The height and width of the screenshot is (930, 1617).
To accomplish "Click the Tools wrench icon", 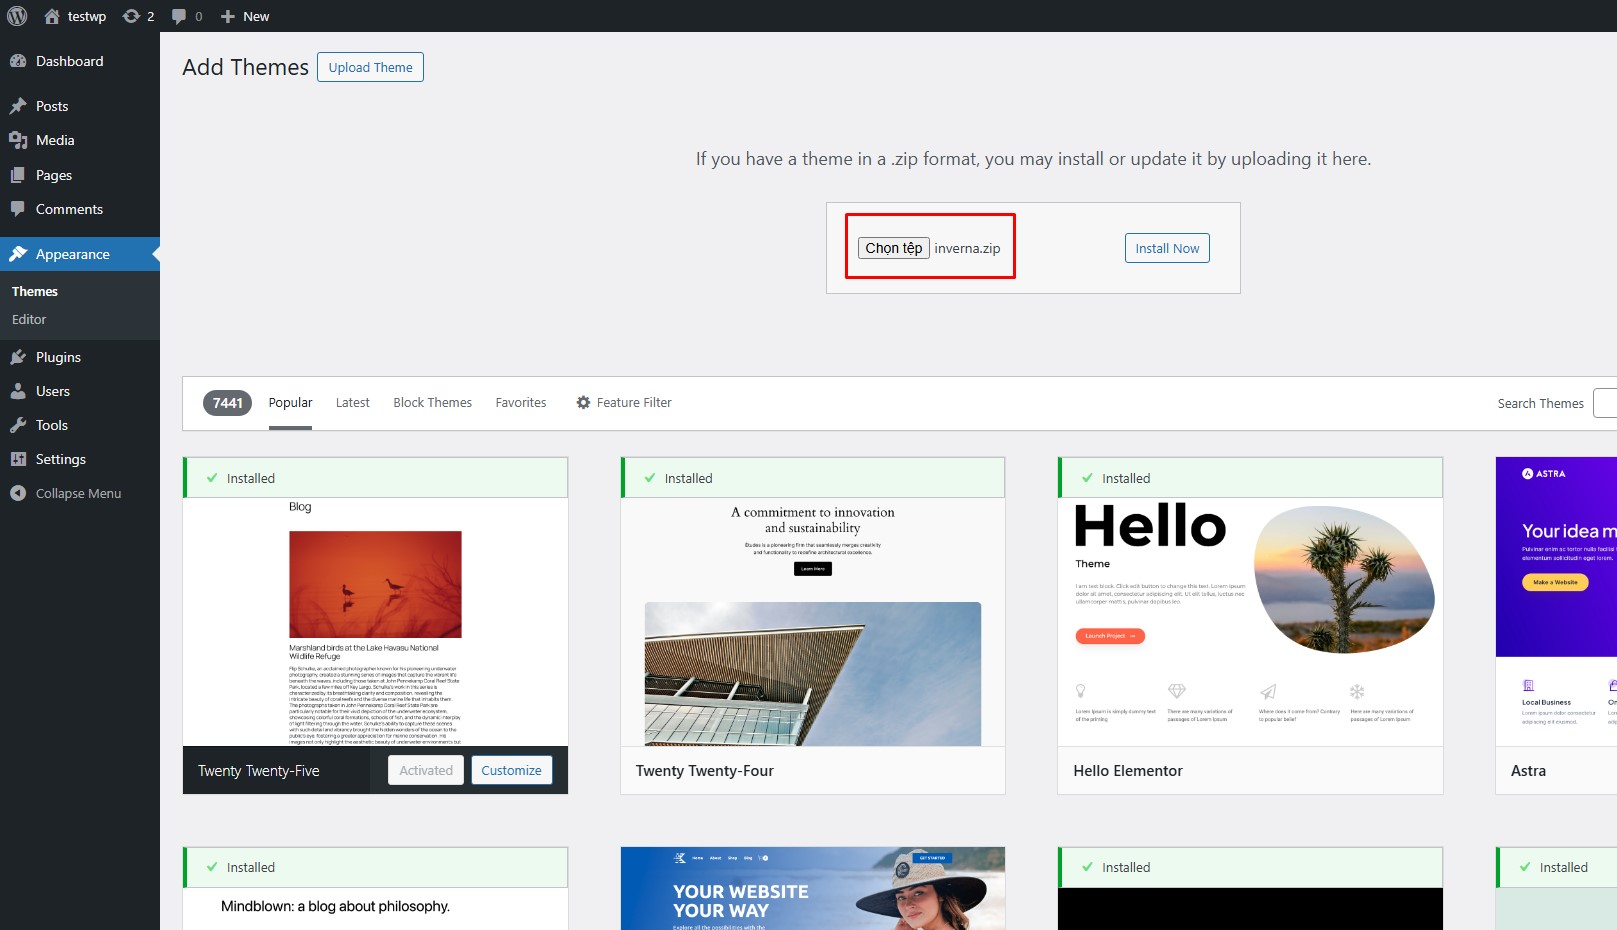I will [18, 425].
